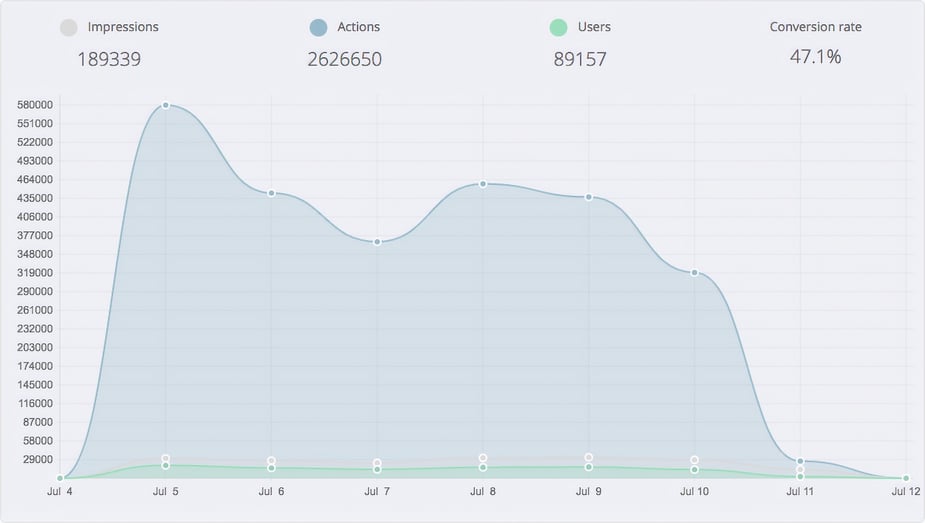The width and height of the screenshot is (925, 523).
Task: Select the Actions peak point on Jul 5
Action: coord(166,105)
